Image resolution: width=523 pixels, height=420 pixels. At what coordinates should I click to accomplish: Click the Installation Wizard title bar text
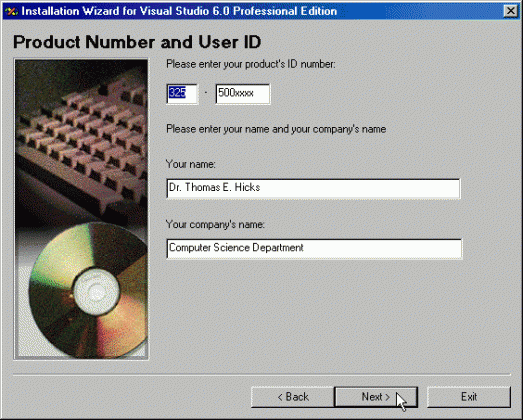(x=179, y=11)
